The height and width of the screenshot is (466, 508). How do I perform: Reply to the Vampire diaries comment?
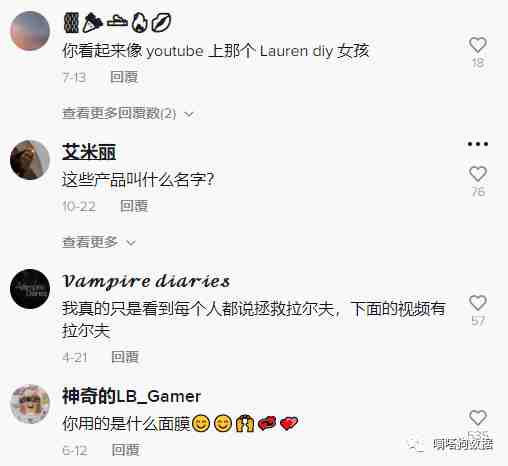pos(125,357)
